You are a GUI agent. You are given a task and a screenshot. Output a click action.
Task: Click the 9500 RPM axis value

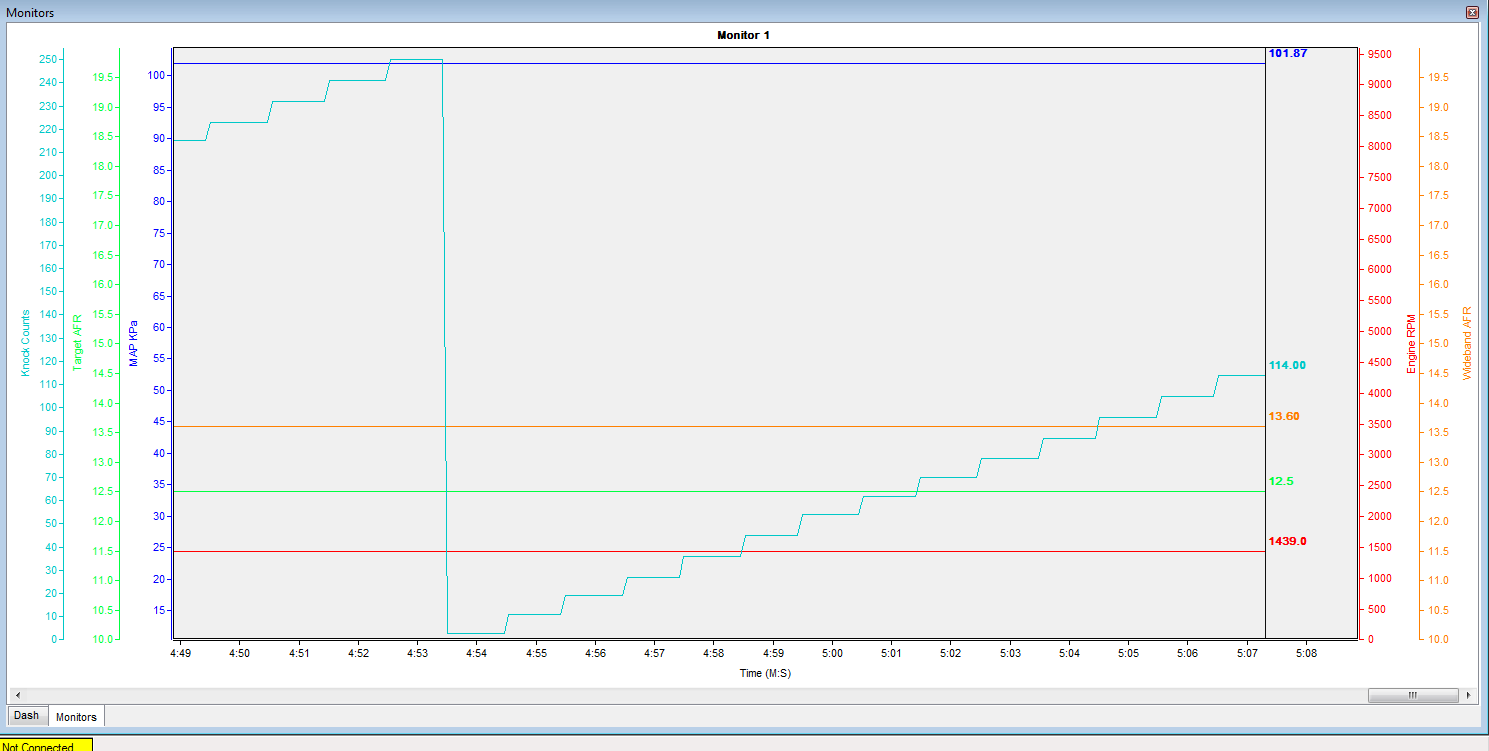pos(1382,54)
